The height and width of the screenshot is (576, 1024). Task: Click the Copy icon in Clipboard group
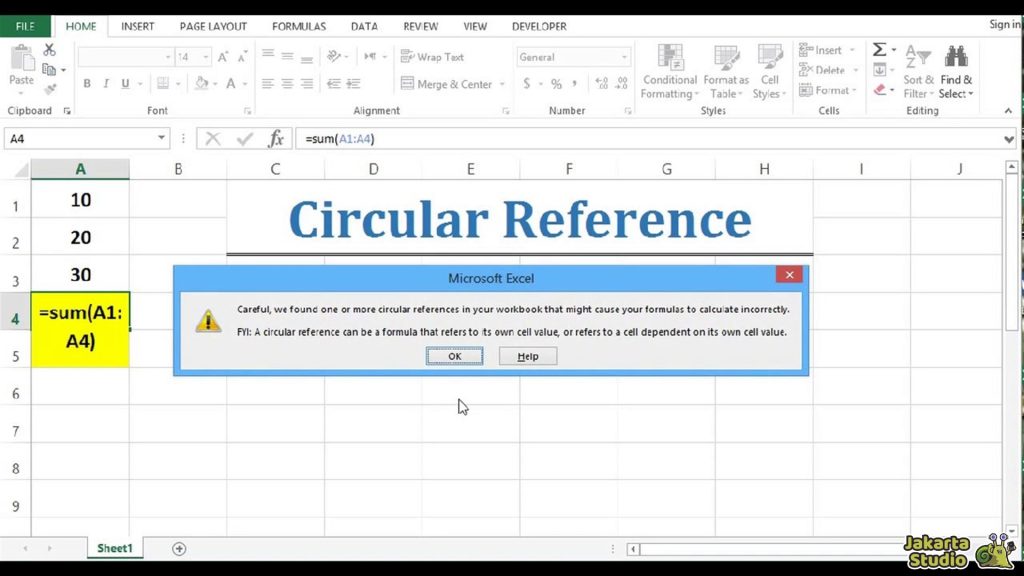(49, 69)
